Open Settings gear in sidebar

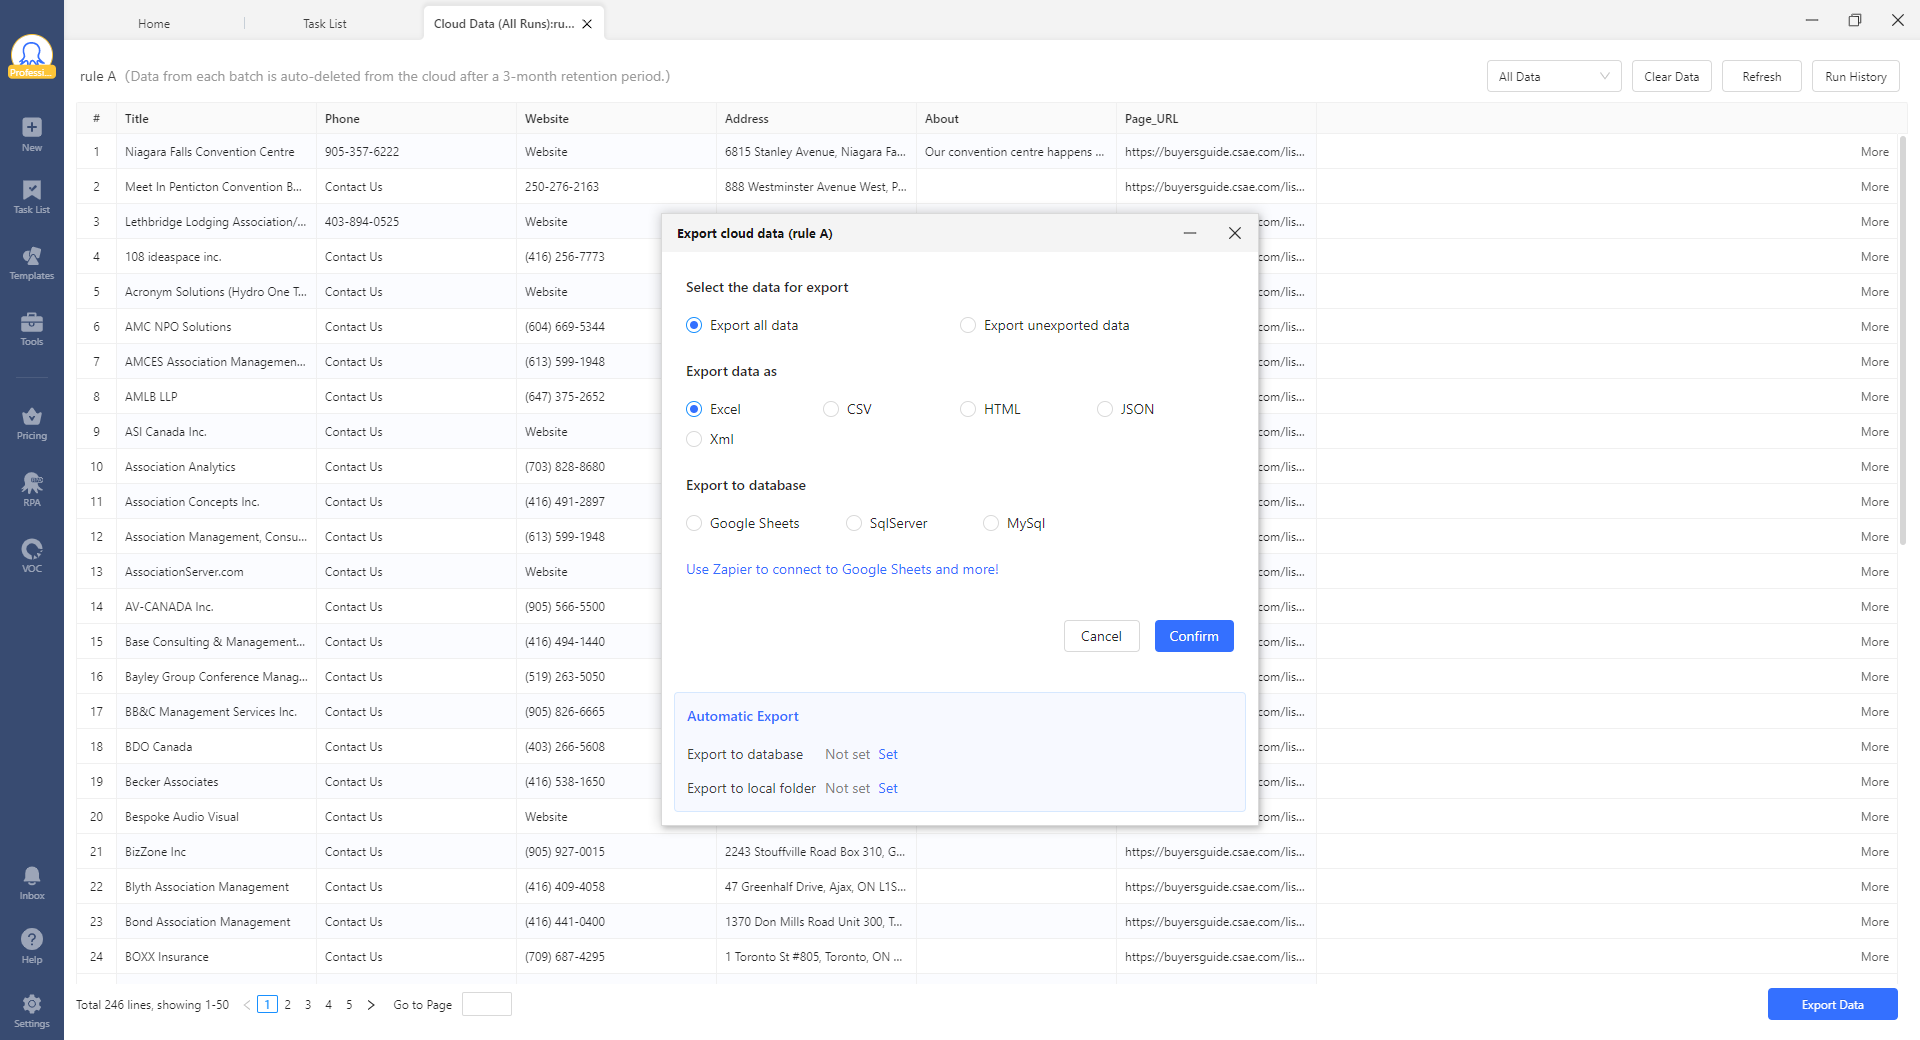[x=32, y=1009]
